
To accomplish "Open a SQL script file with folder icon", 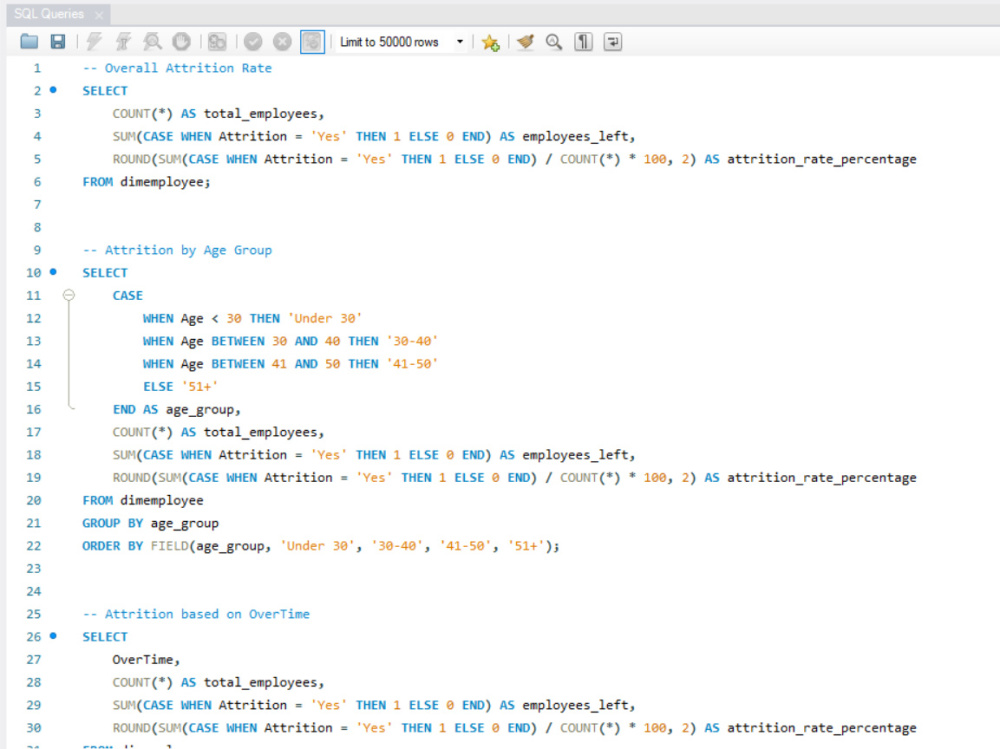I will point(29,42).
